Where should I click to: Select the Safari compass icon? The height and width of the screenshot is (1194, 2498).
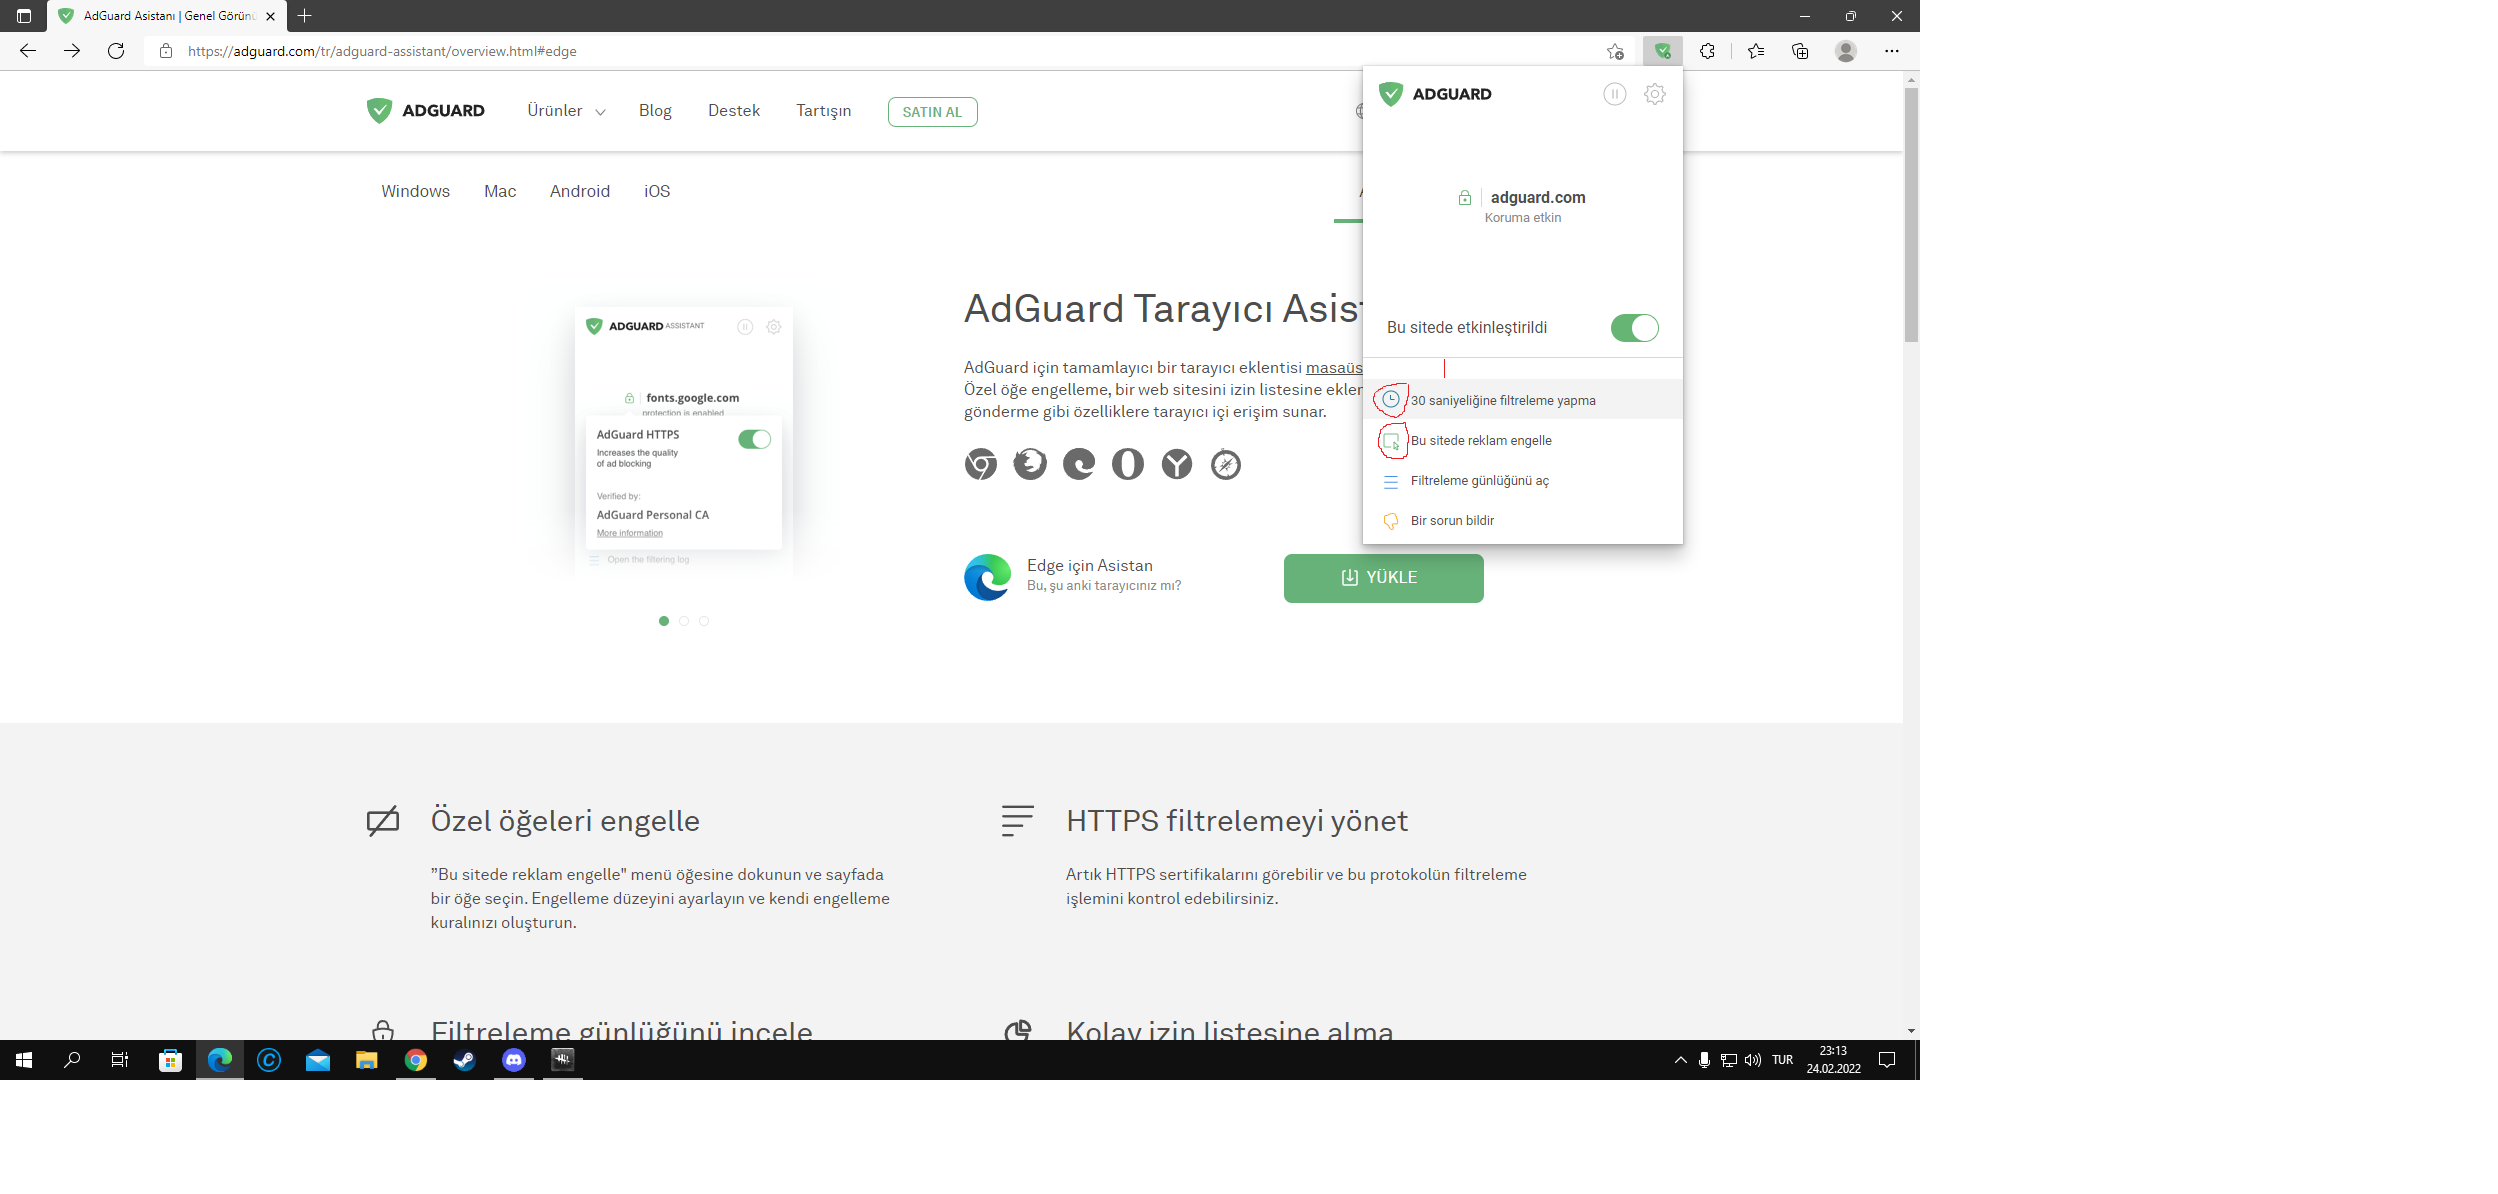point(1225,464)
